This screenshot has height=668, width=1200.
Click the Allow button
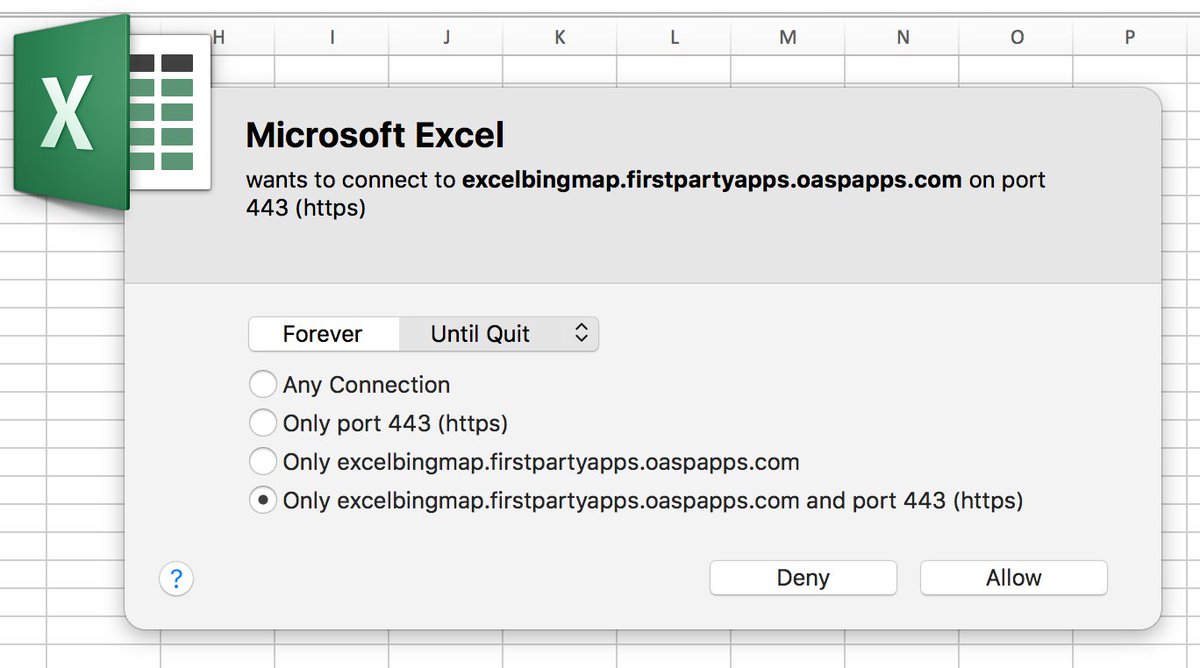pyautogui.click(x=1013, y=578)
